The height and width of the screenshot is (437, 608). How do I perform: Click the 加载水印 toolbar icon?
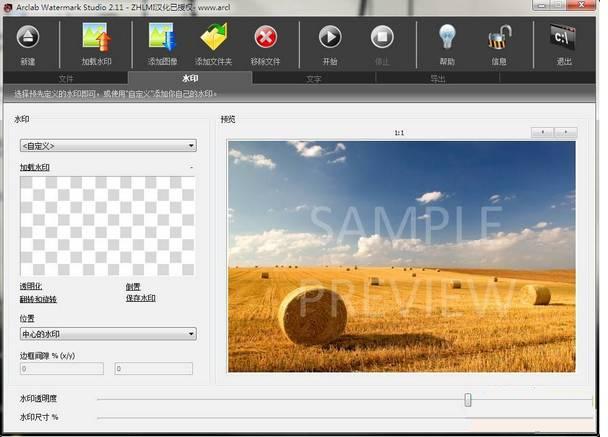point(97,37)
